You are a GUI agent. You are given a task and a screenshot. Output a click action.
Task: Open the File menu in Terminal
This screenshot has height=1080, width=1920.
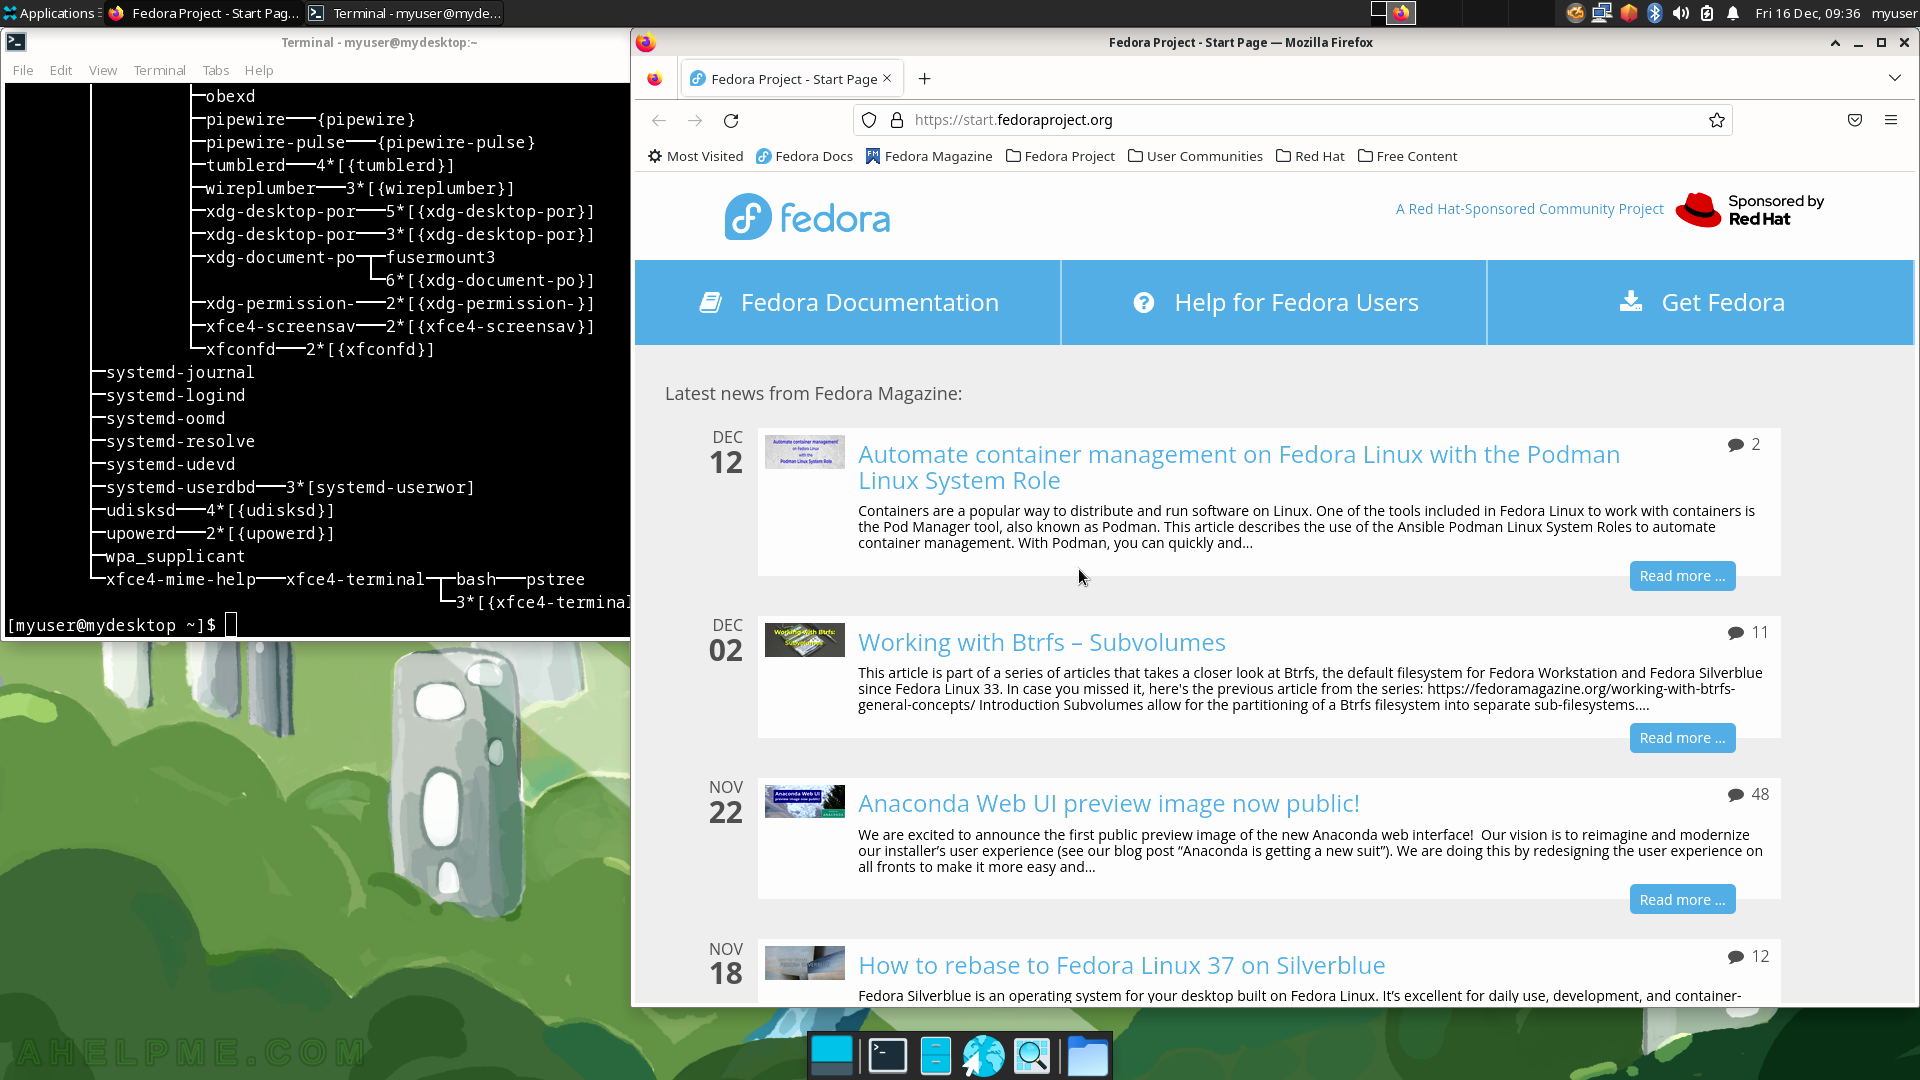point(23,70)
